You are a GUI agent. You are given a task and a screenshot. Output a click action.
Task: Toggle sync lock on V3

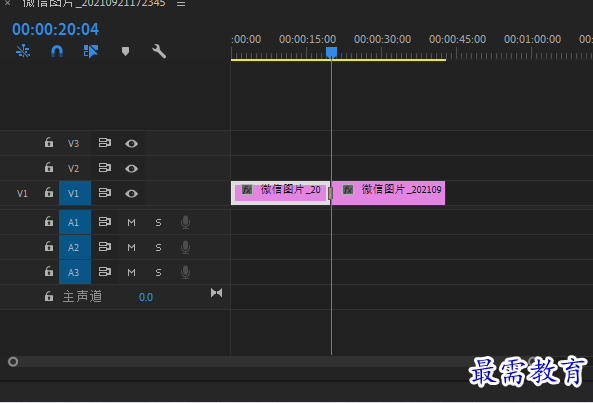[105, 143]
